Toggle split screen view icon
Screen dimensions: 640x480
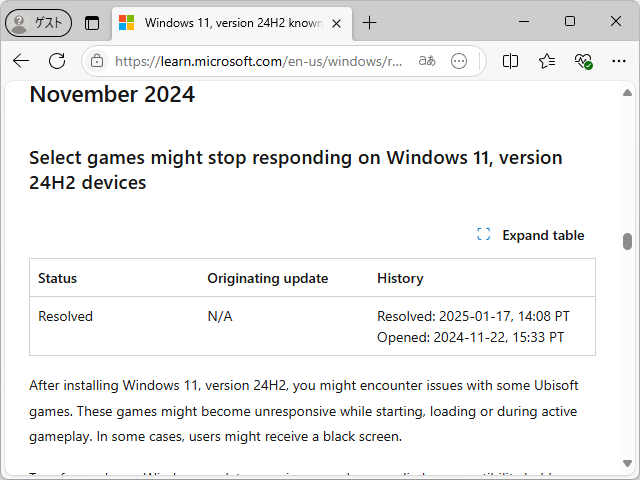pos(510,61)
